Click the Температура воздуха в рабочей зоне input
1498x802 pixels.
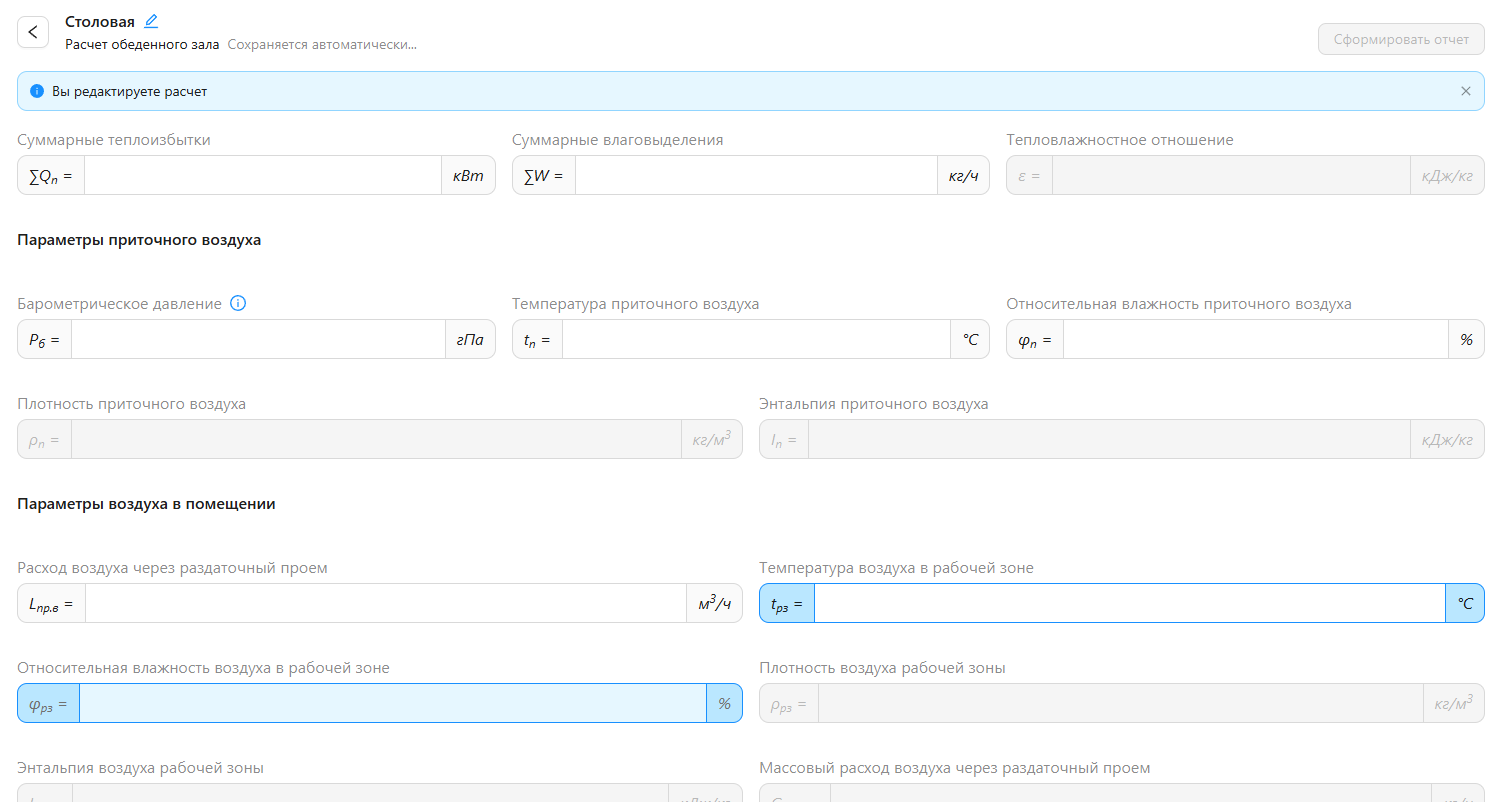point(1129,604)
